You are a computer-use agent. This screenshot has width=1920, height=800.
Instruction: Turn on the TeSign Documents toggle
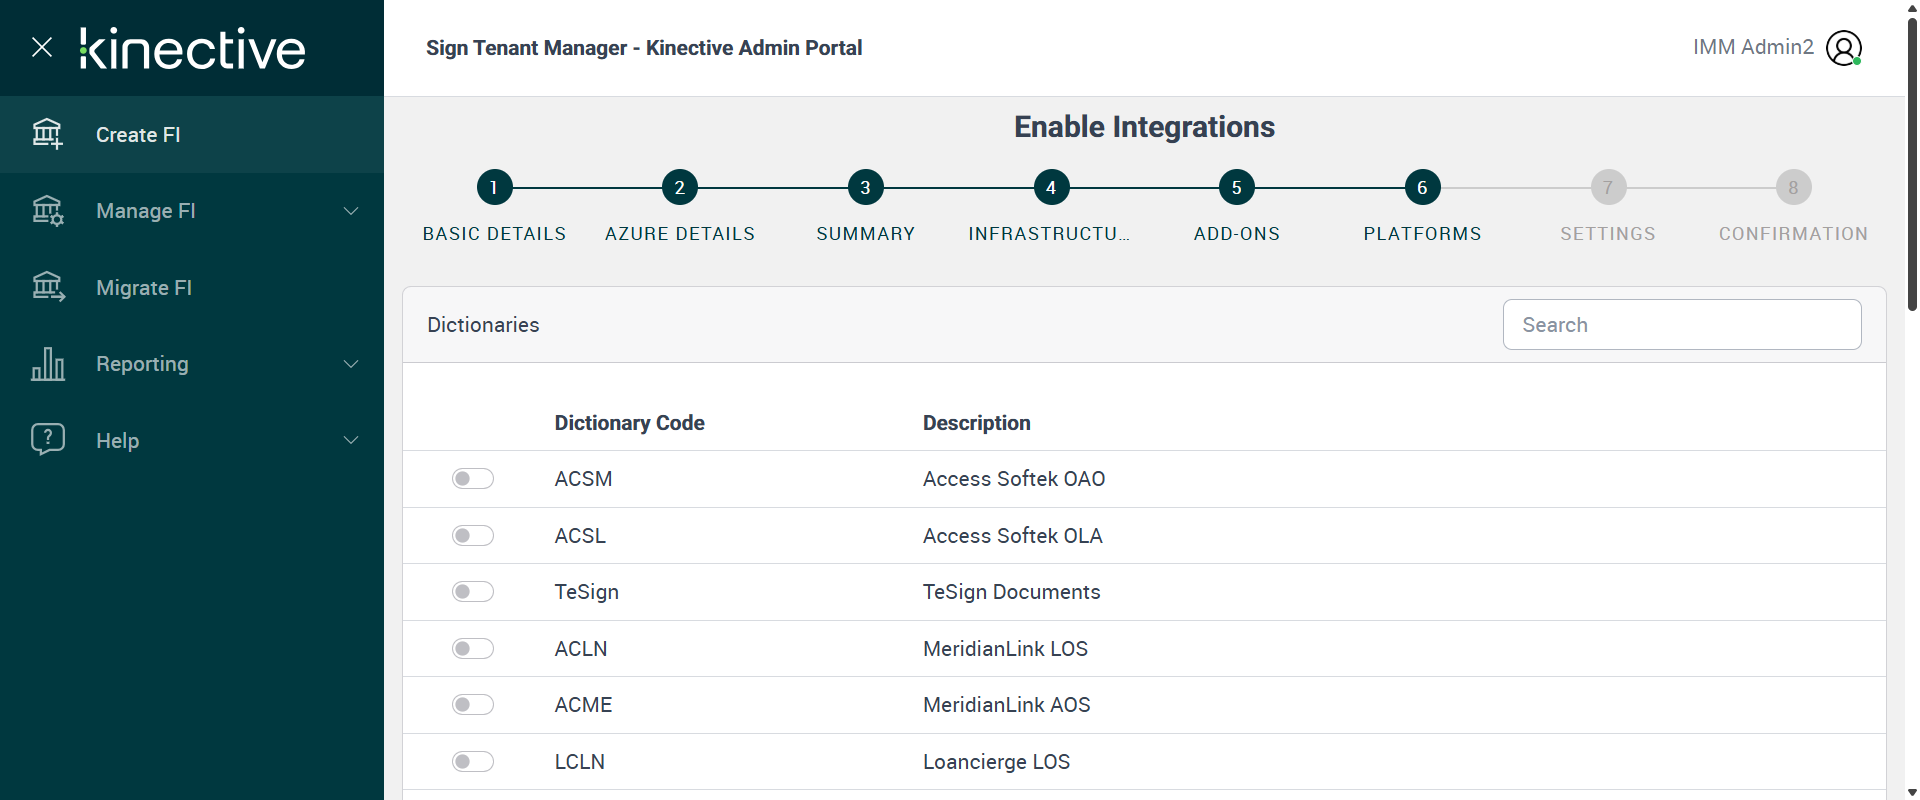473,592
